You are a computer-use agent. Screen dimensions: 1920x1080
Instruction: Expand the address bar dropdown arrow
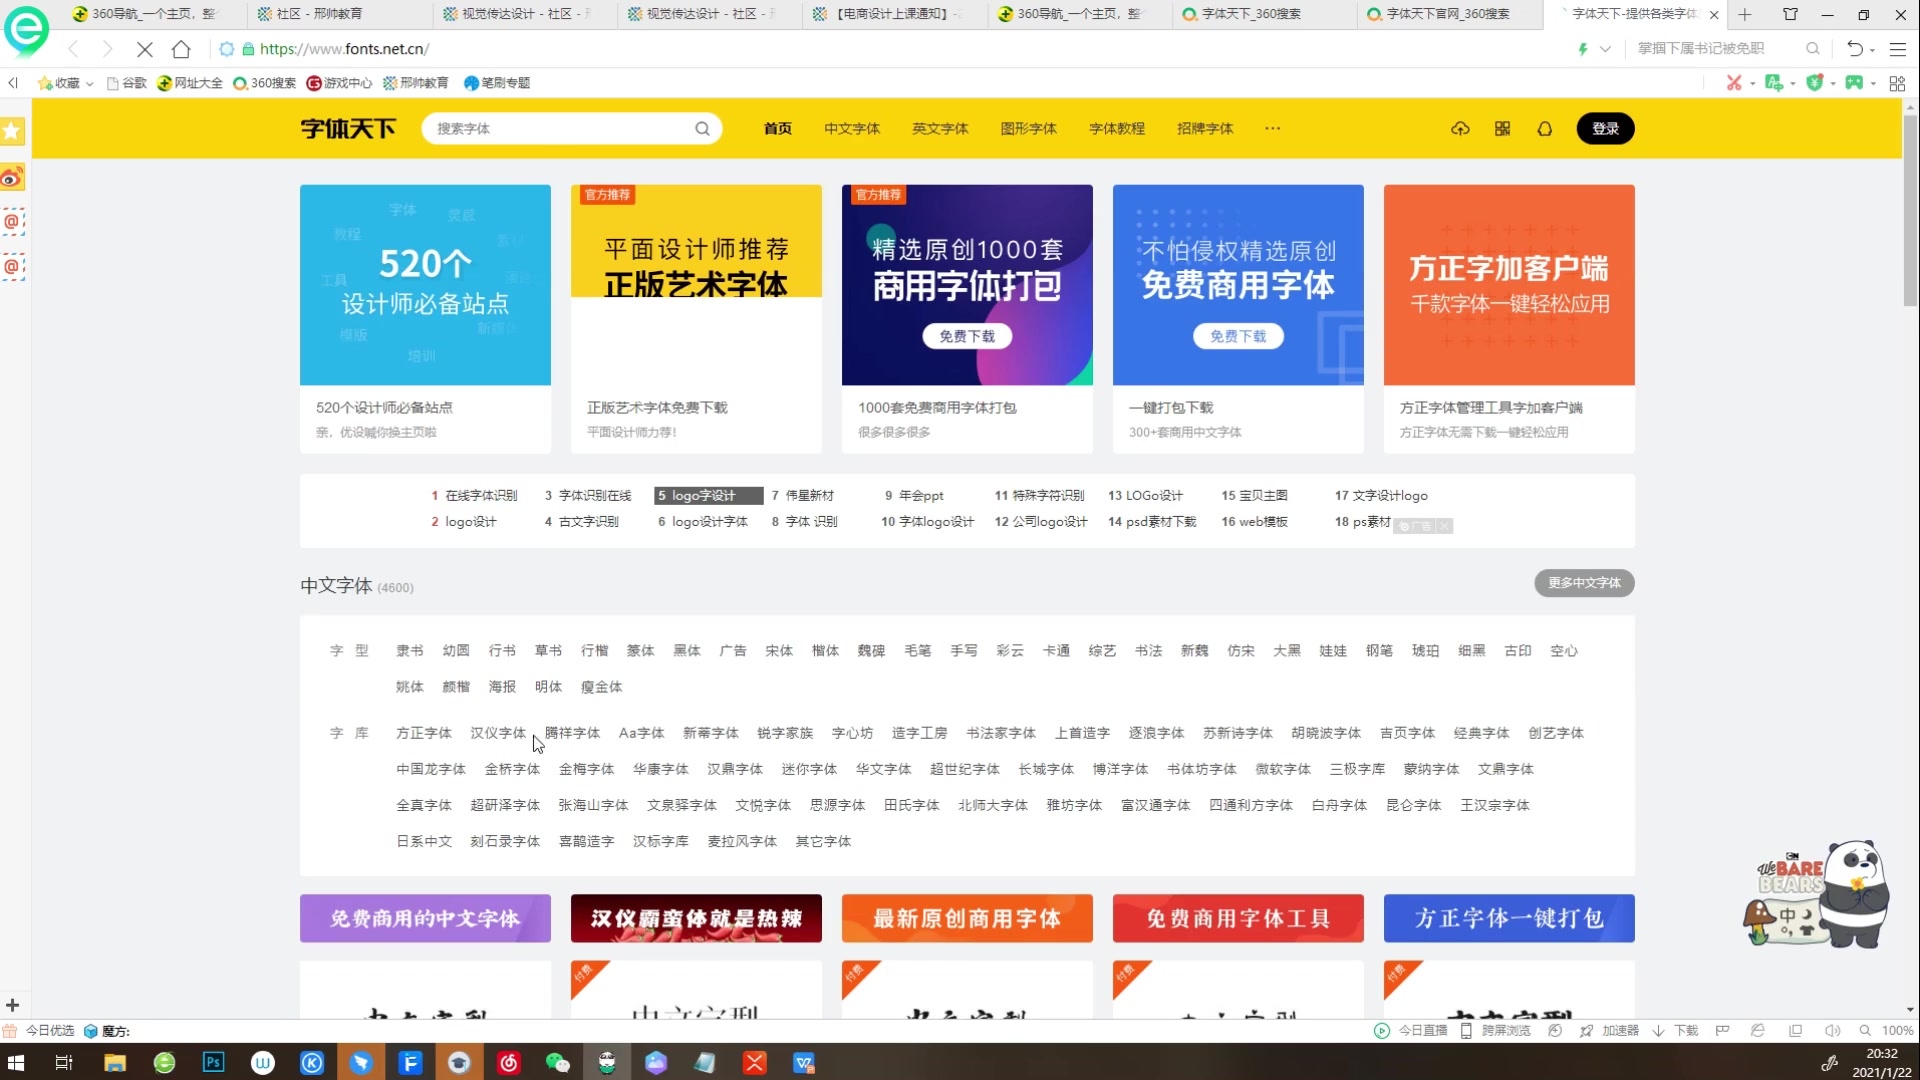tap(1605, 49)
